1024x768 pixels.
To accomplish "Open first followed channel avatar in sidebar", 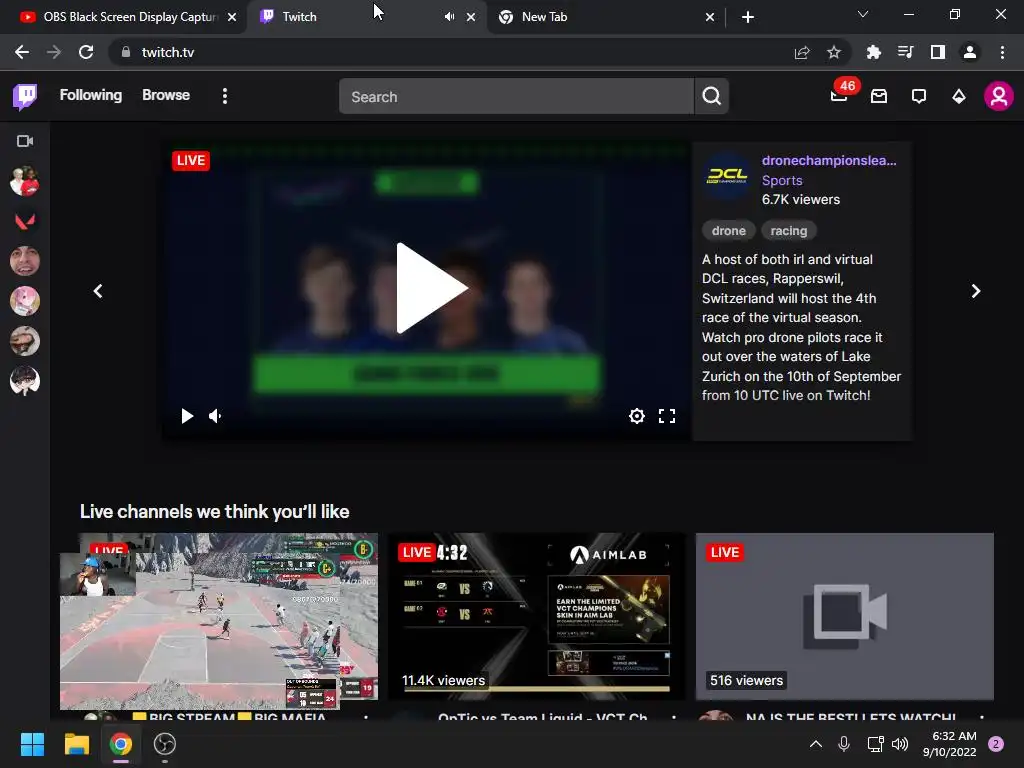I will 25,182.
